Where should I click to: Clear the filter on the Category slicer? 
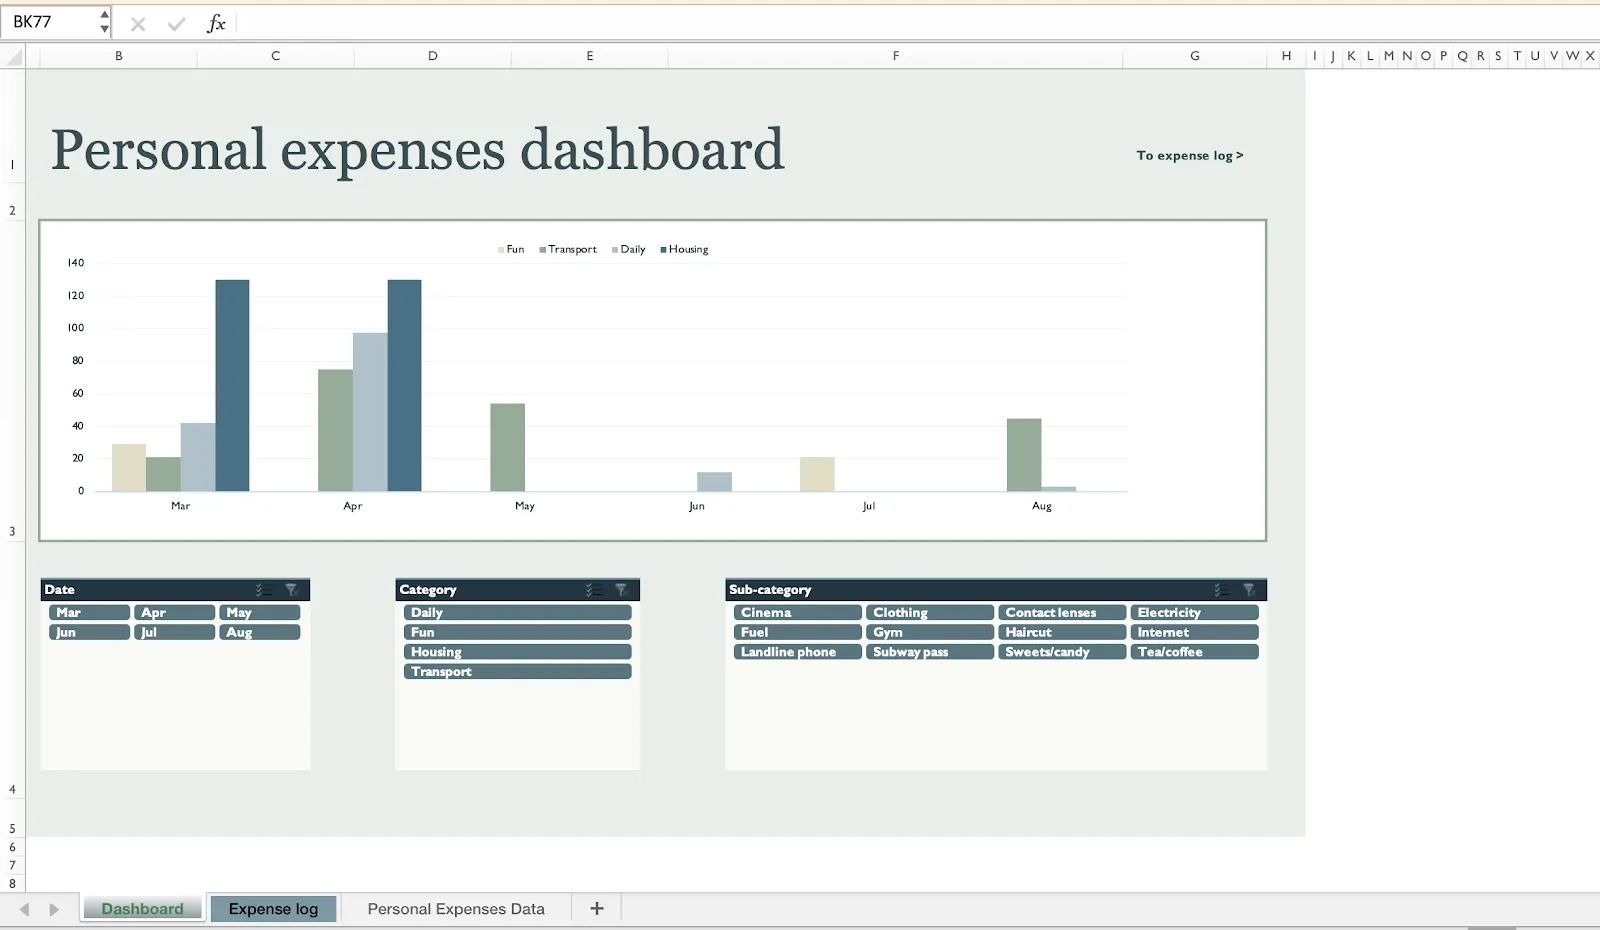[621, 590]
